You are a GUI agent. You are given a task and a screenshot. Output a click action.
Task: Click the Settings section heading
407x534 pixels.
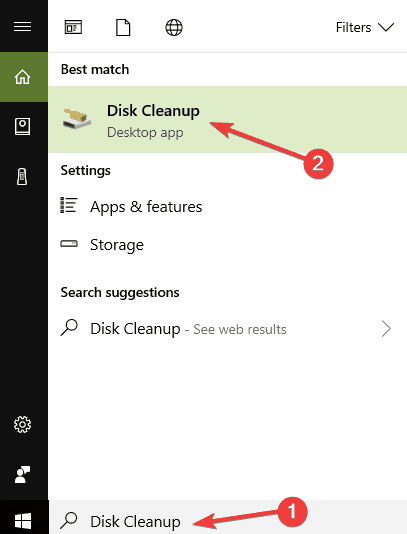pyautogui.click(x=85, y=170)
